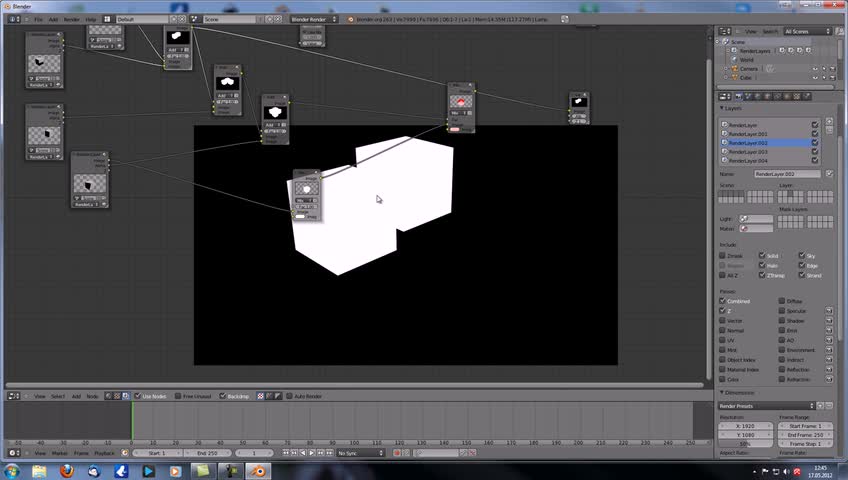The image size is (848, 480).
Task: Open the Scene selector field
Action: click(230, 19)
